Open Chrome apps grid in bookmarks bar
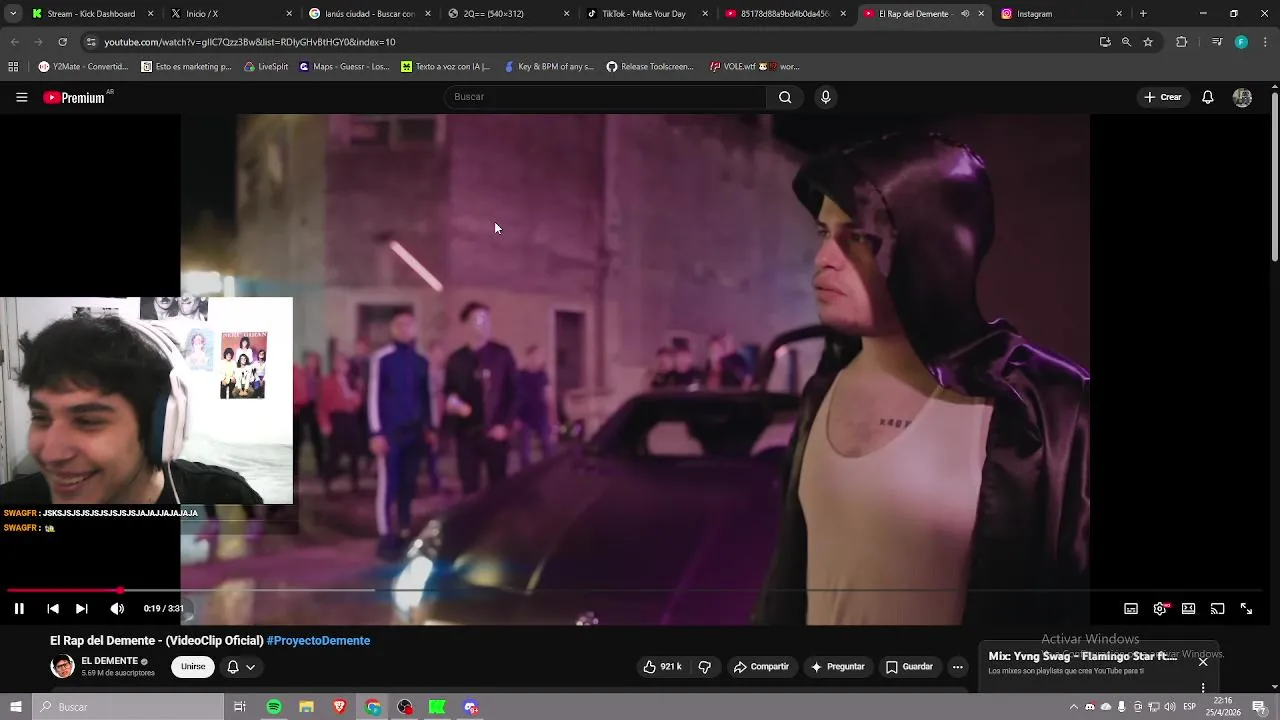Screen dimensions: 1280x720 coord(13,67)
